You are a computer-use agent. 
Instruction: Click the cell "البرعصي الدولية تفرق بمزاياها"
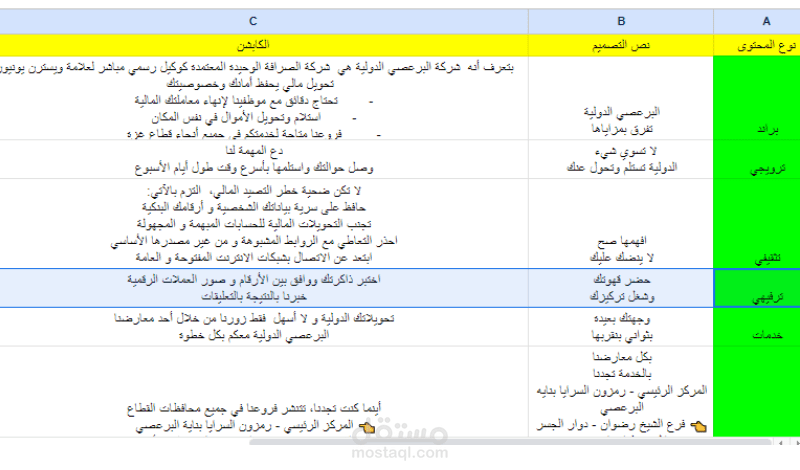(621, 98)
